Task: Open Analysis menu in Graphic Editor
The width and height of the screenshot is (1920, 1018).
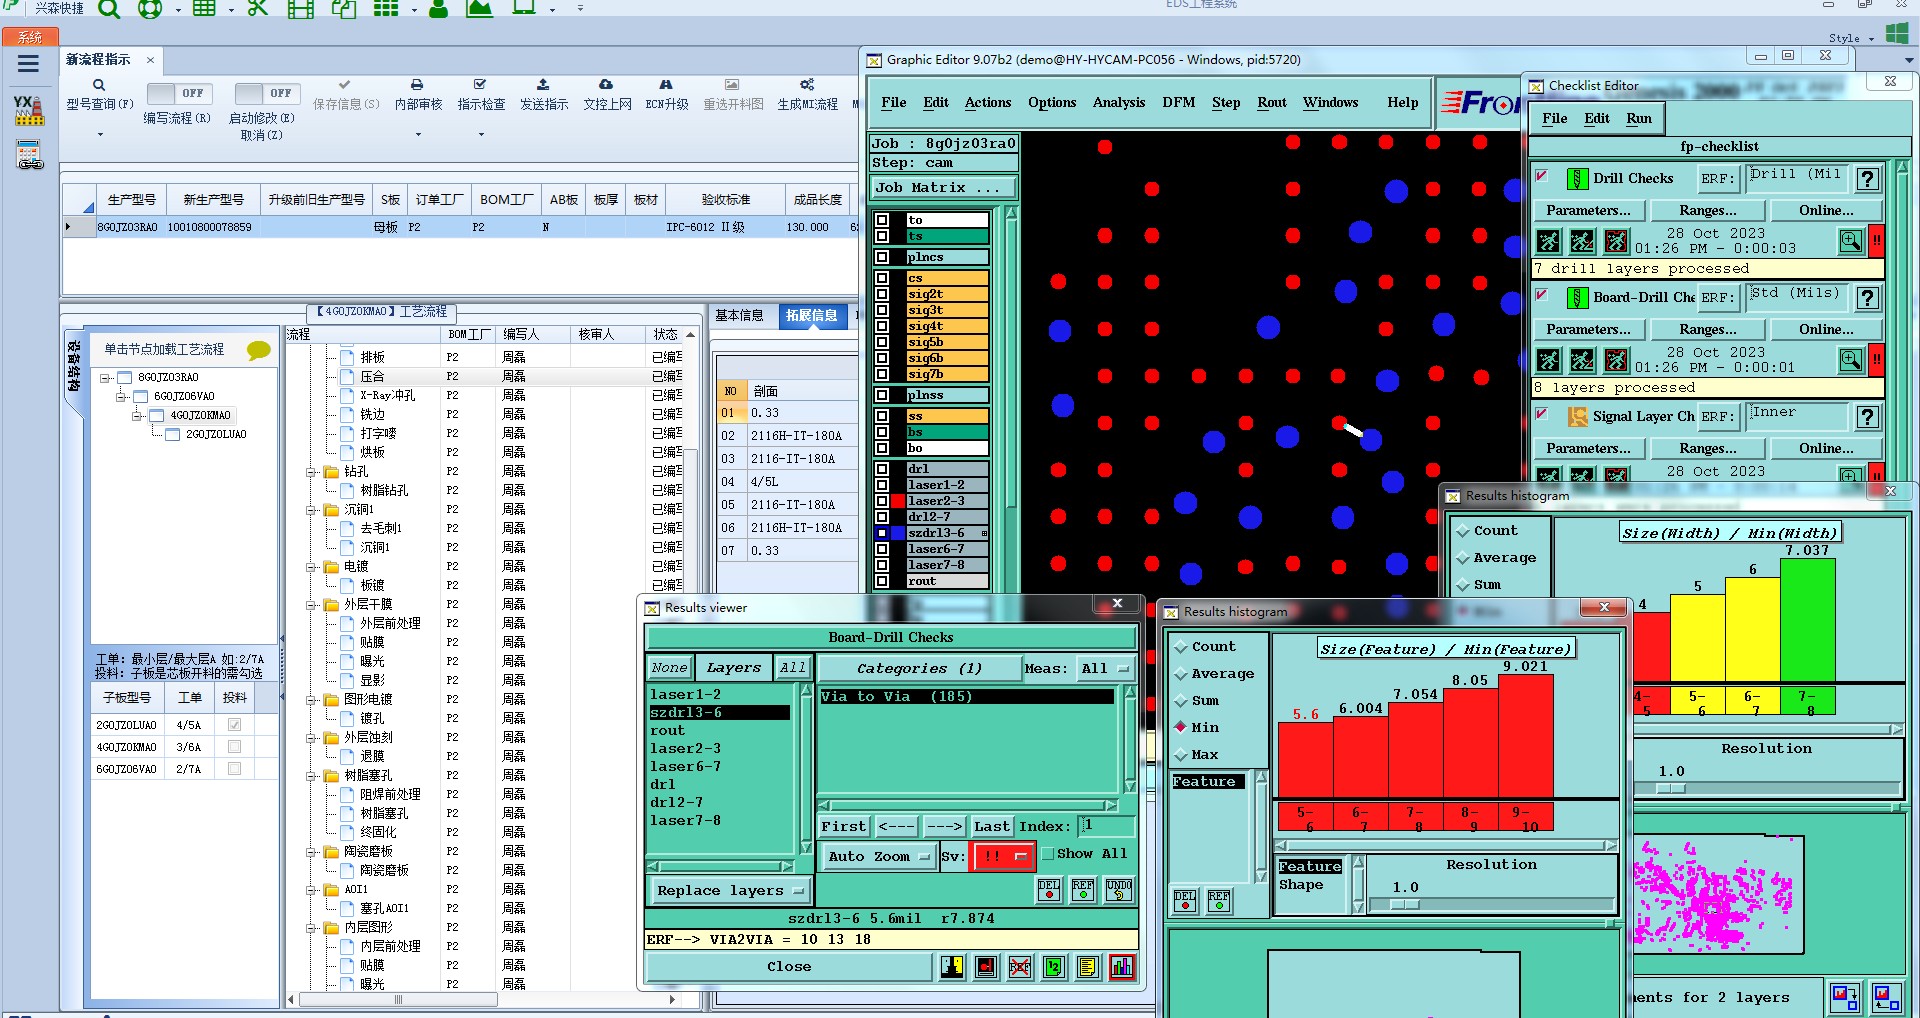Action: point(1118,103)
